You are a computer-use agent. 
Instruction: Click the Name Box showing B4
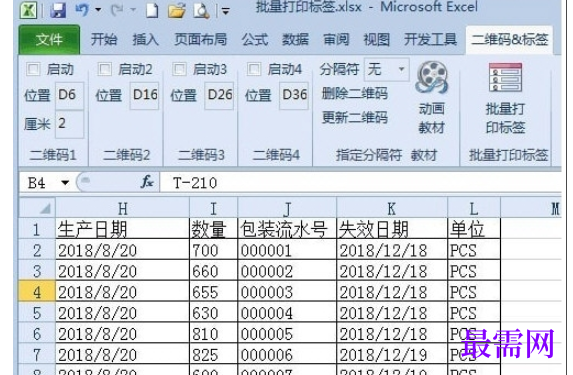pos(39,182)
